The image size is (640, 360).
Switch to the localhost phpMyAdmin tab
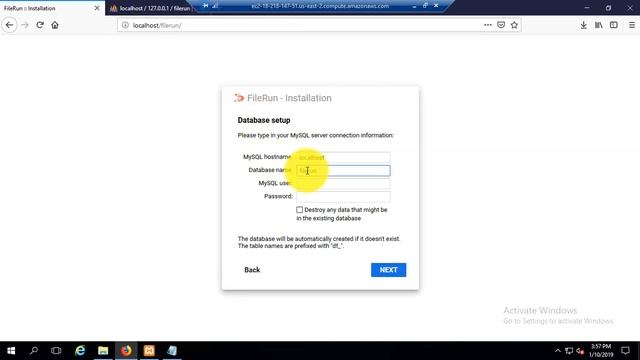150,8
